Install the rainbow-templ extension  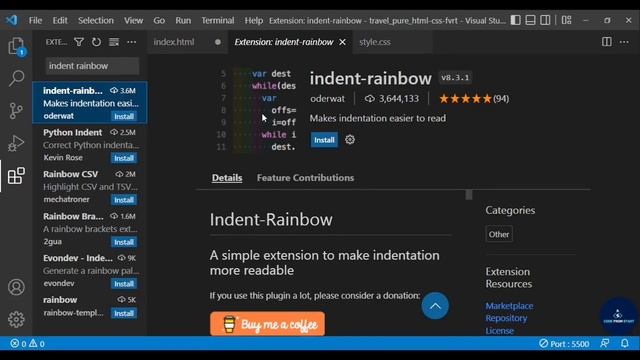[124, 313]
